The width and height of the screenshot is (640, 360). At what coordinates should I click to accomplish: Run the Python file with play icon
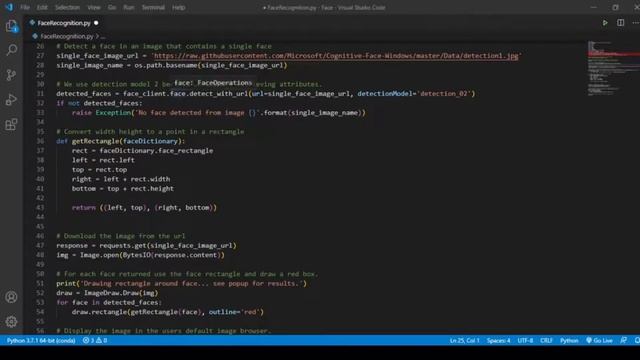pyautogui.click(x=605, y=23)
